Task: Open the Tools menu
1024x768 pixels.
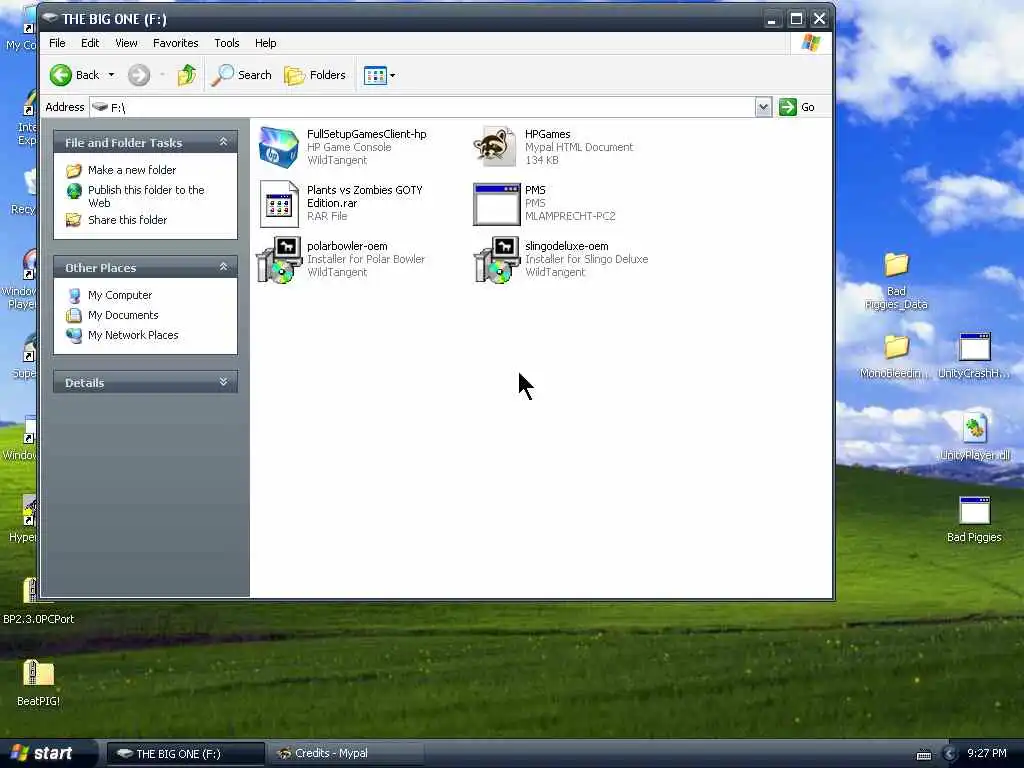Action: click(227, 43)
